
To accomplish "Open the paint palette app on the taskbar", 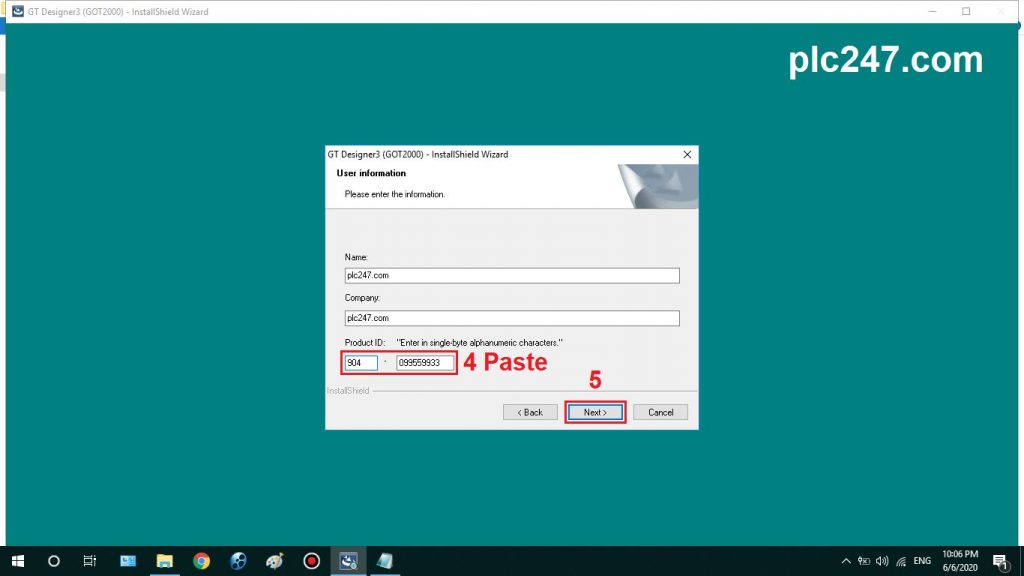I will [x=275, y=561].
